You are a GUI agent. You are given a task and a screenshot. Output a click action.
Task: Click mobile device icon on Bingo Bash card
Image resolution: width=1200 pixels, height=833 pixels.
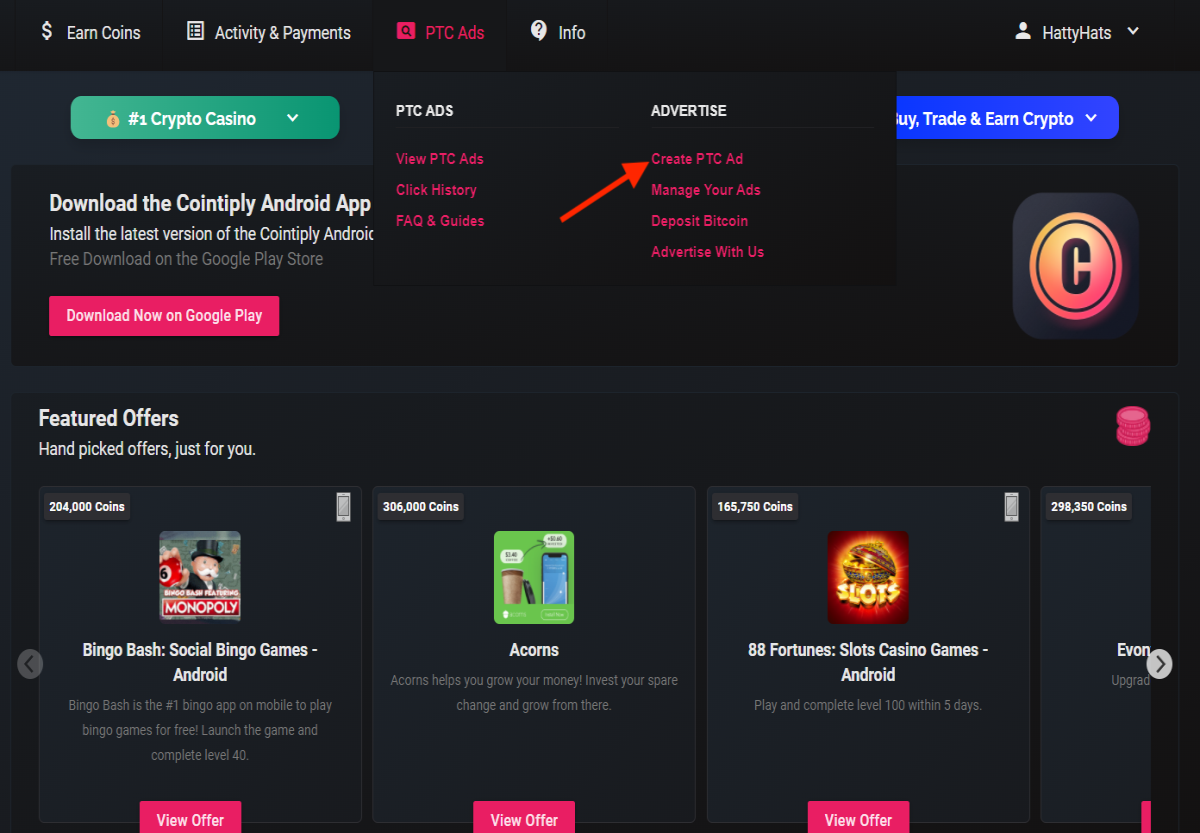pyautogui.click(x=343, y=507)
